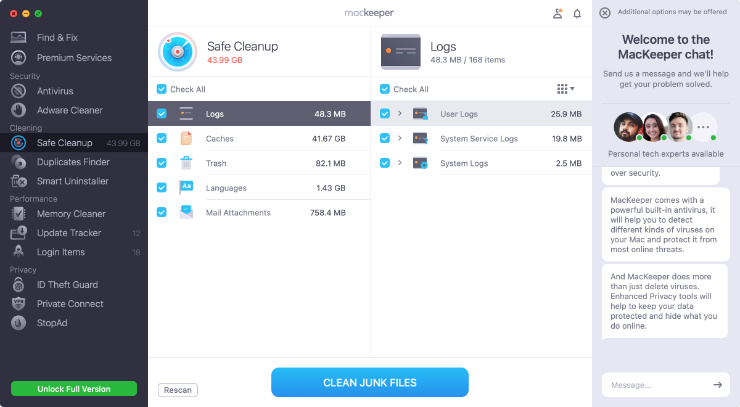
Task: Open Duplicates Finder icon
Action: [x=18, y=162]
